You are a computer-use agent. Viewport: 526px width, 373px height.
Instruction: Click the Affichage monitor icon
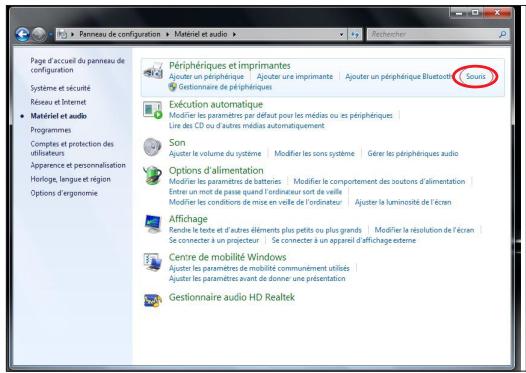tap(153, 224)
